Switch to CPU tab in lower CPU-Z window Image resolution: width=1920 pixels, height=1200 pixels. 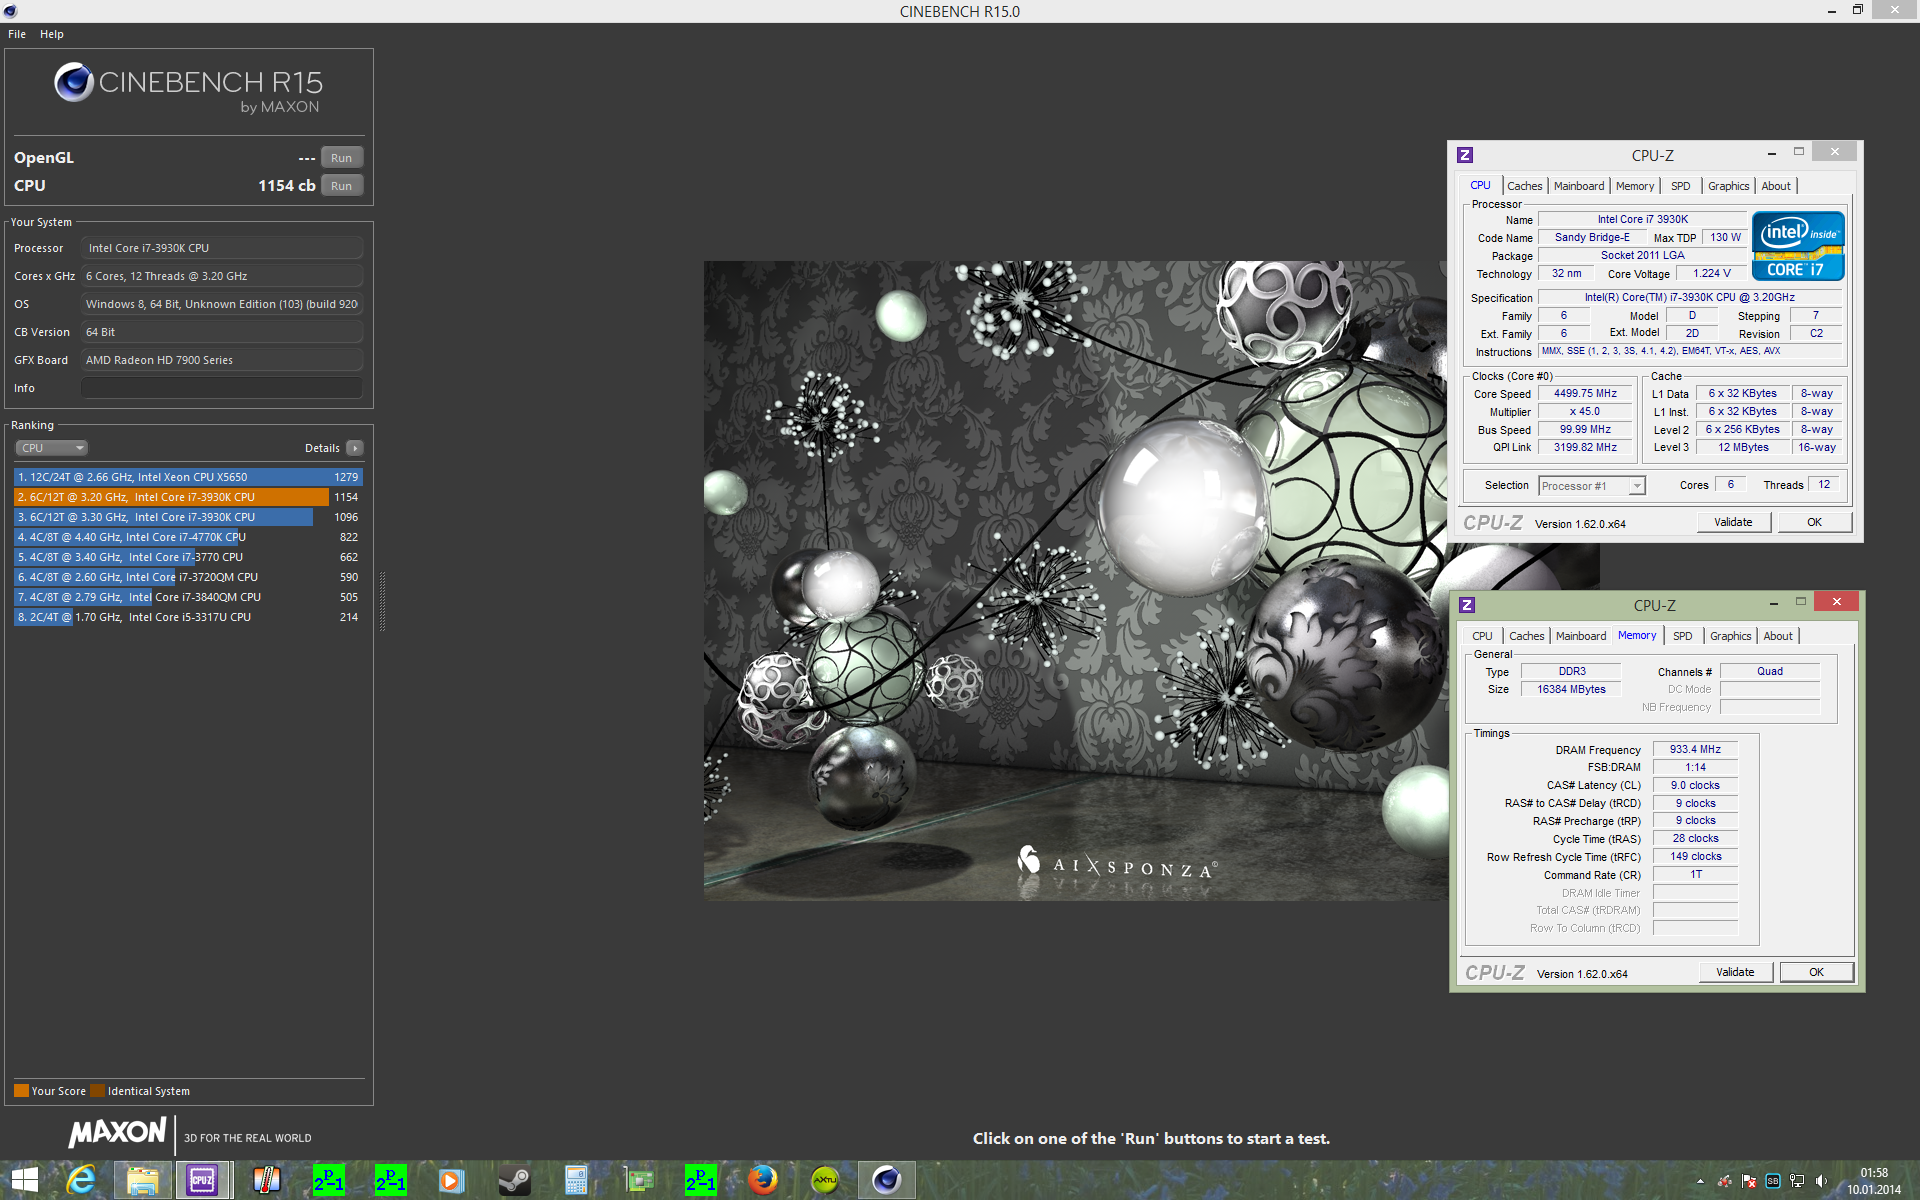pyautogui.click(x=1482, y=636)
